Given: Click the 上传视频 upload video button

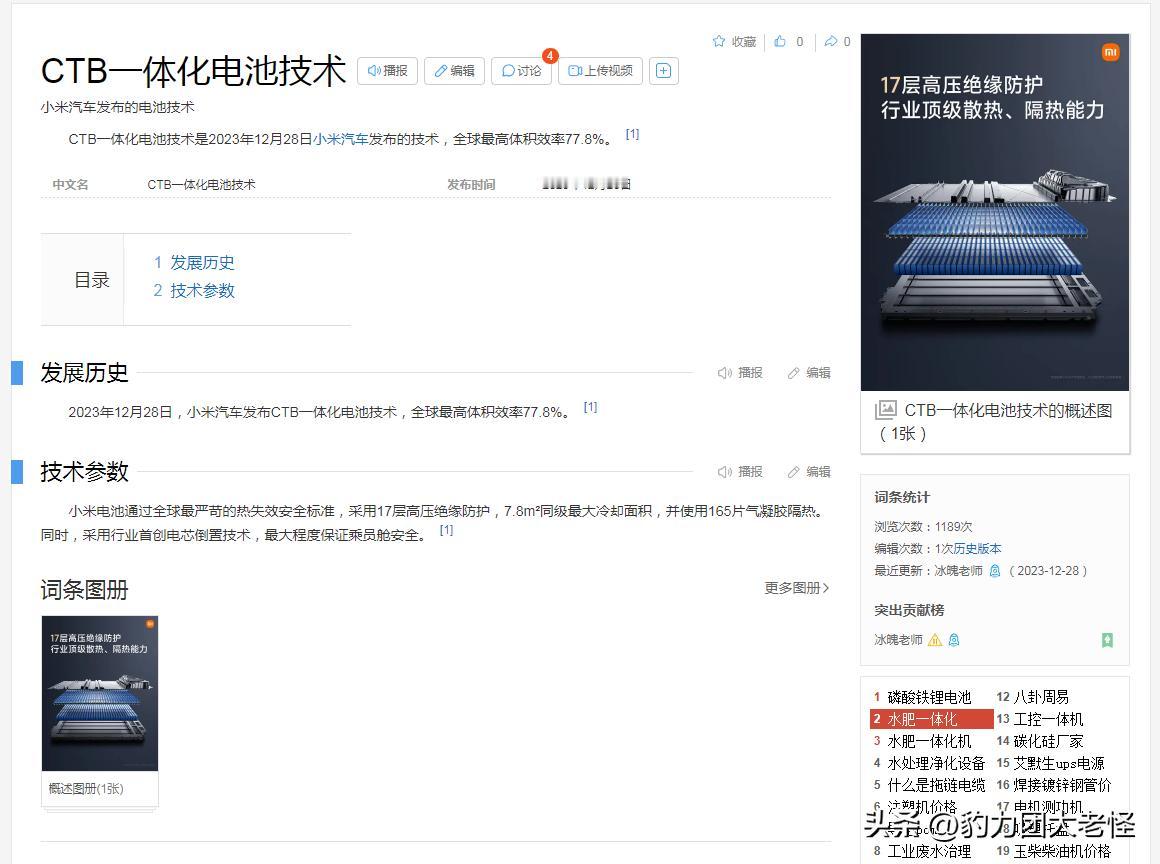Looking at the screenshot, I should tap(600, 71).
